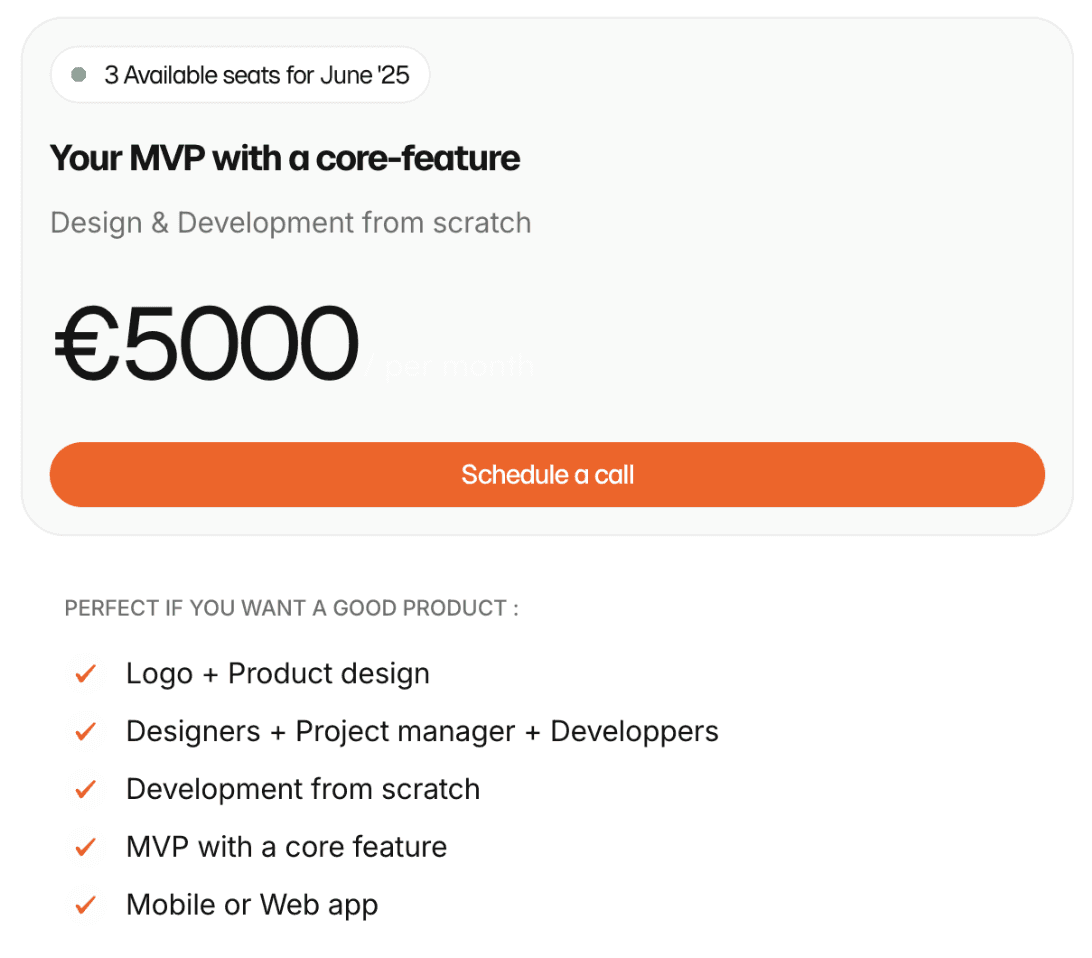This screenshot has height=958, width=1092.
Task: Click checkmark beside Development from scratch
Action: tap(86, 789)
